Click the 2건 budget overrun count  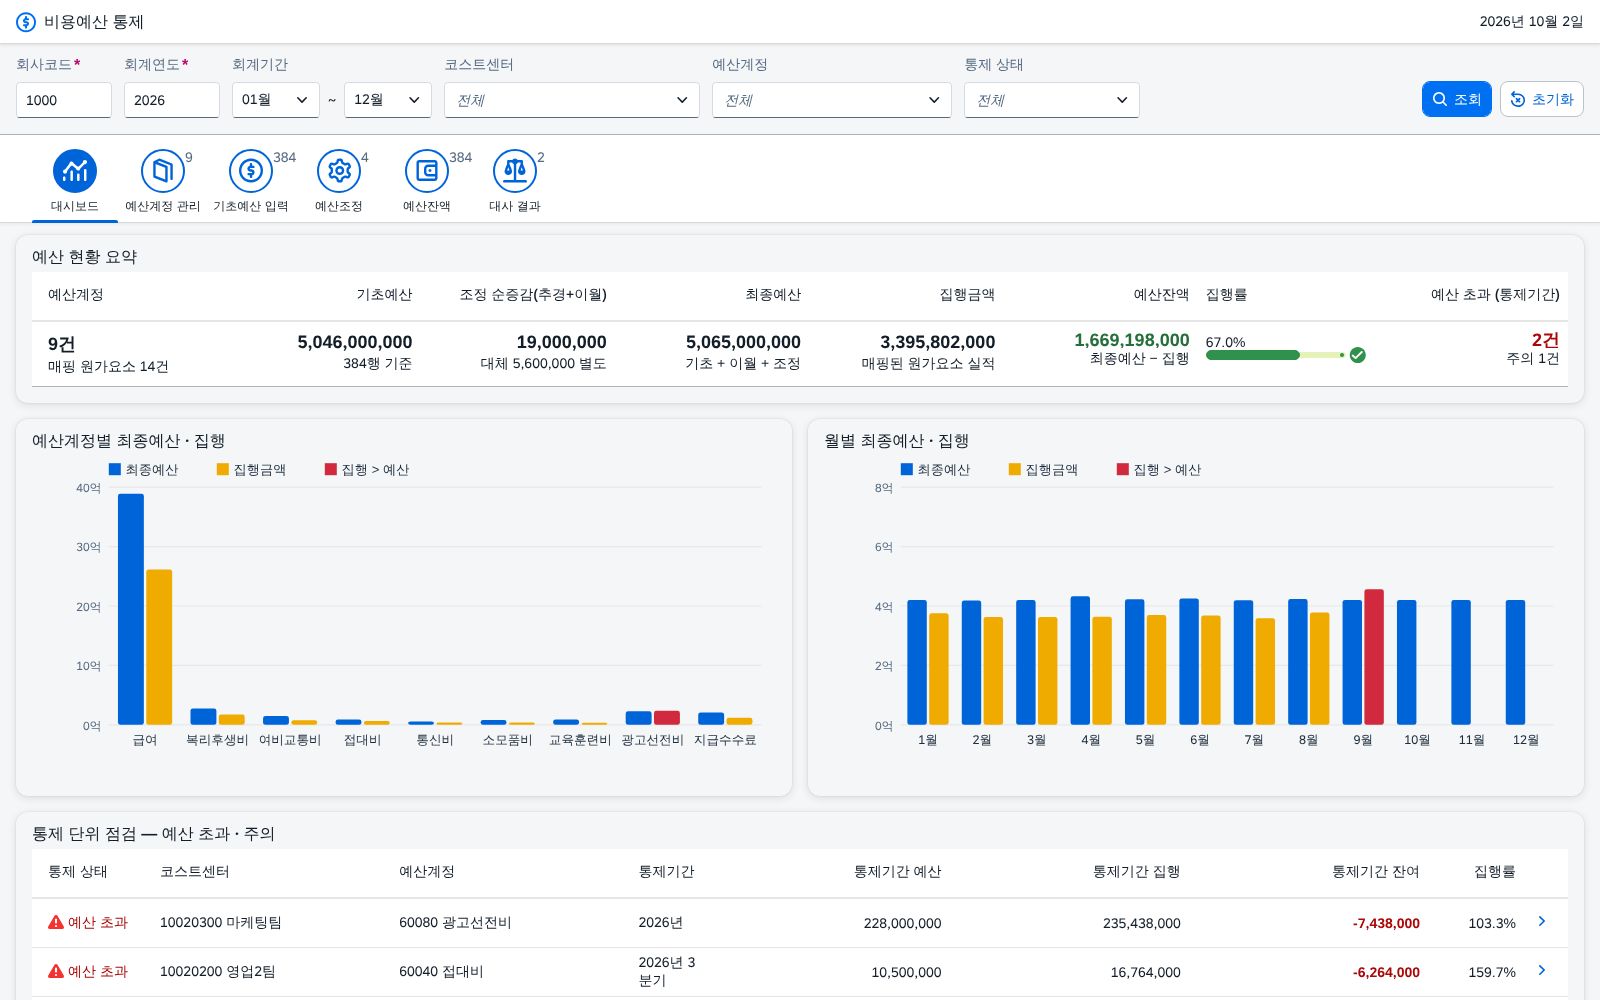(x=1545, y=340)
